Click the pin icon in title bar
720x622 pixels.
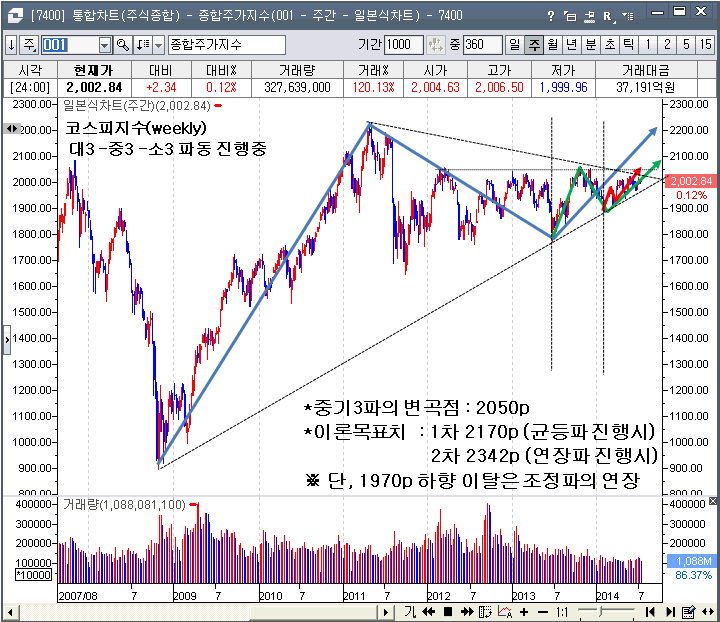590,17
